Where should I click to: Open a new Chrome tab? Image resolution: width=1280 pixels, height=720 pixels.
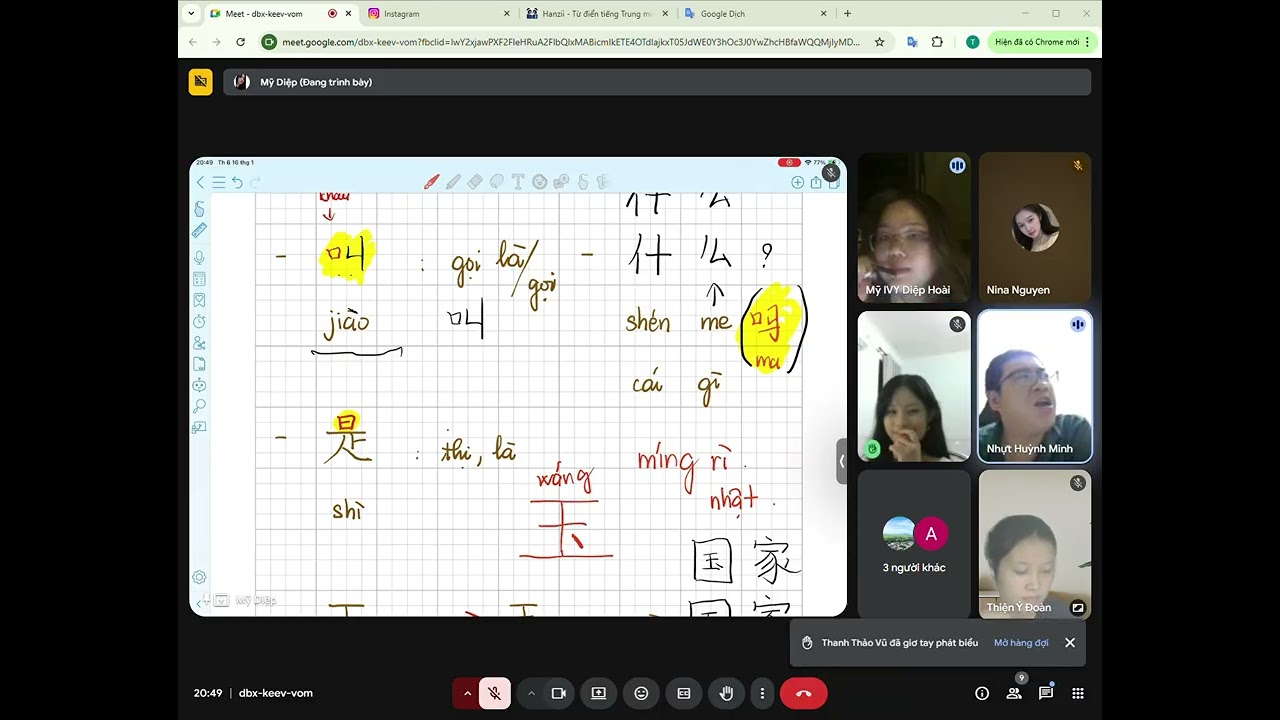point(848,14)
